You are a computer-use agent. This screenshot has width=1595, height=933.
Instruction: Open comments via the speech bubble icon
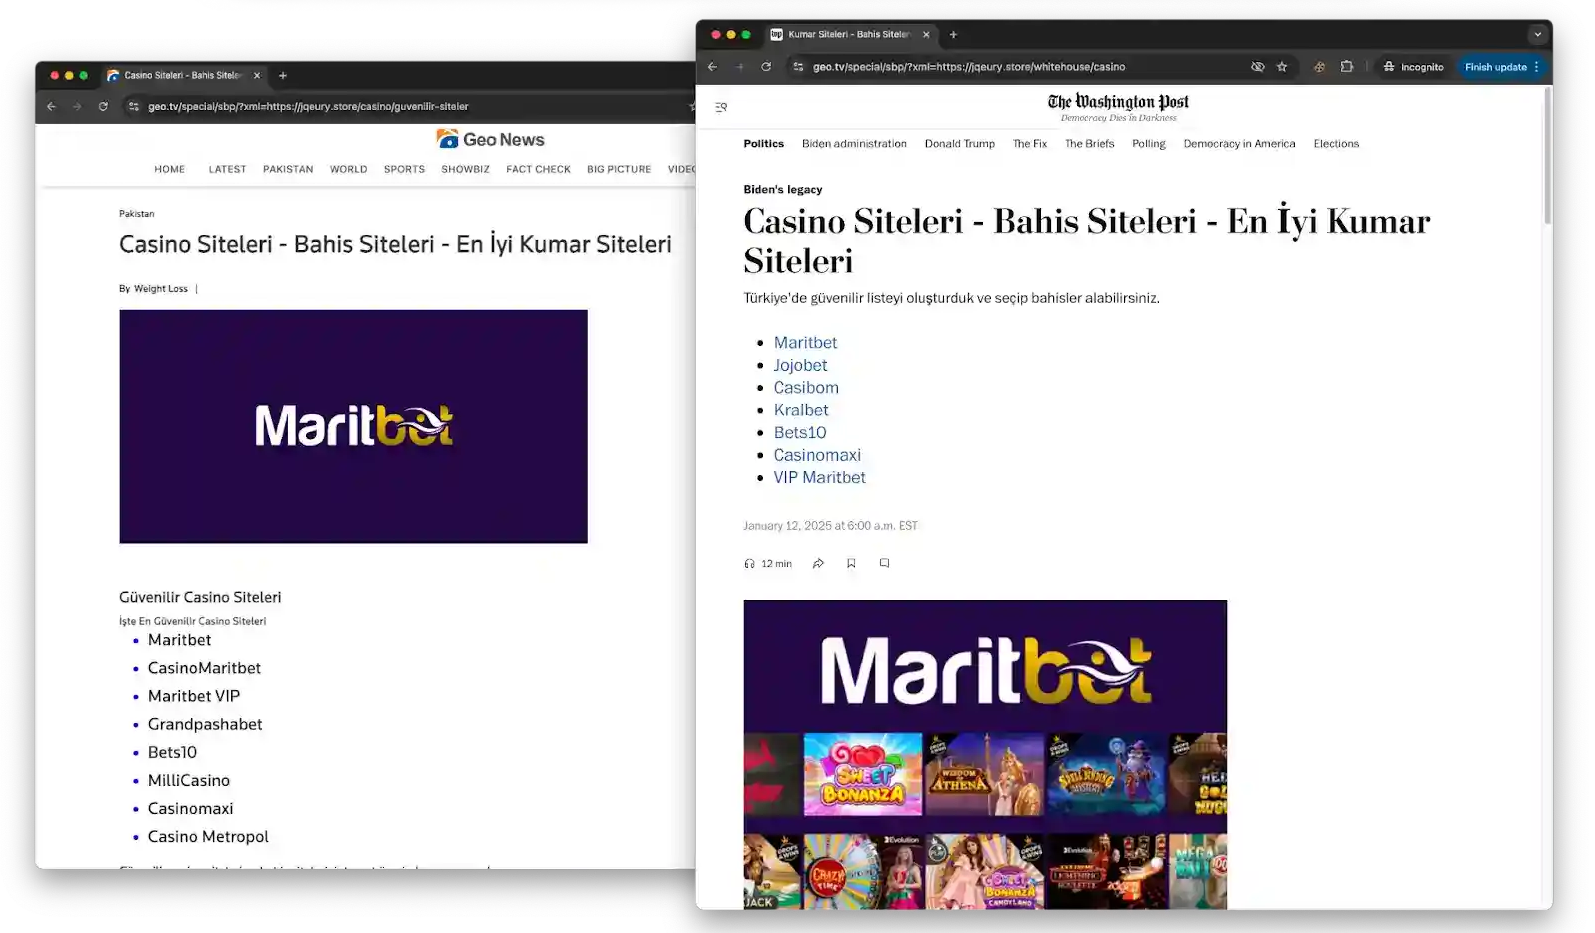[x=884, y=563]
